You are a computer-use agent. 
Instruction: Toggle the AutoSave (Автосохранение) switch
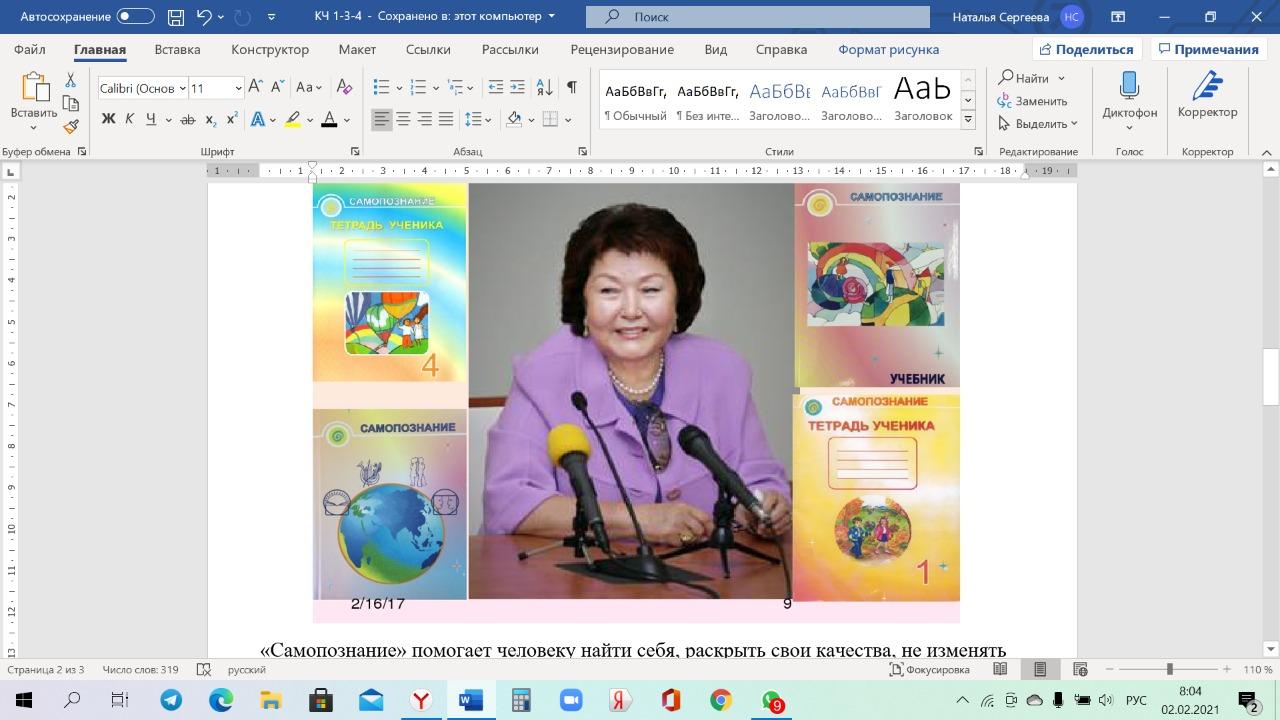[135, 17]
